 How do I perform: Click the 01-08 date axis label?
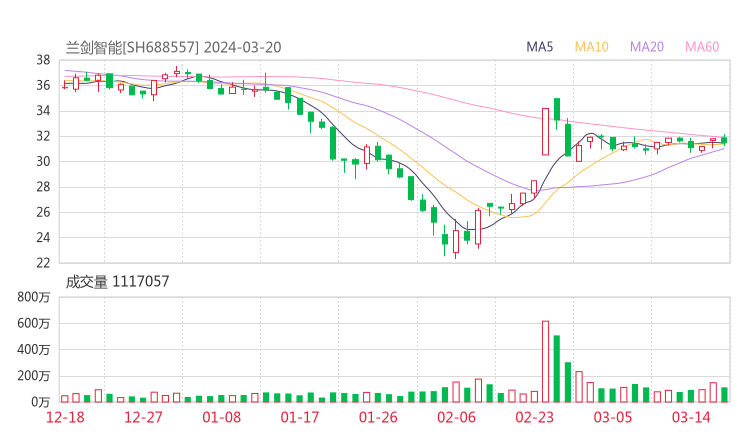click(221, 417)
